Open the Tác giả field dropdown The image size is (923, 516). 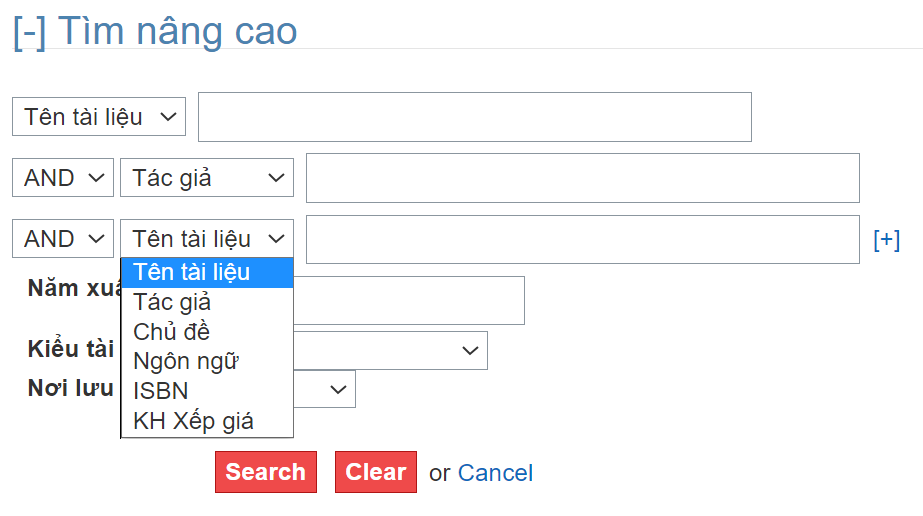(207, 178)
